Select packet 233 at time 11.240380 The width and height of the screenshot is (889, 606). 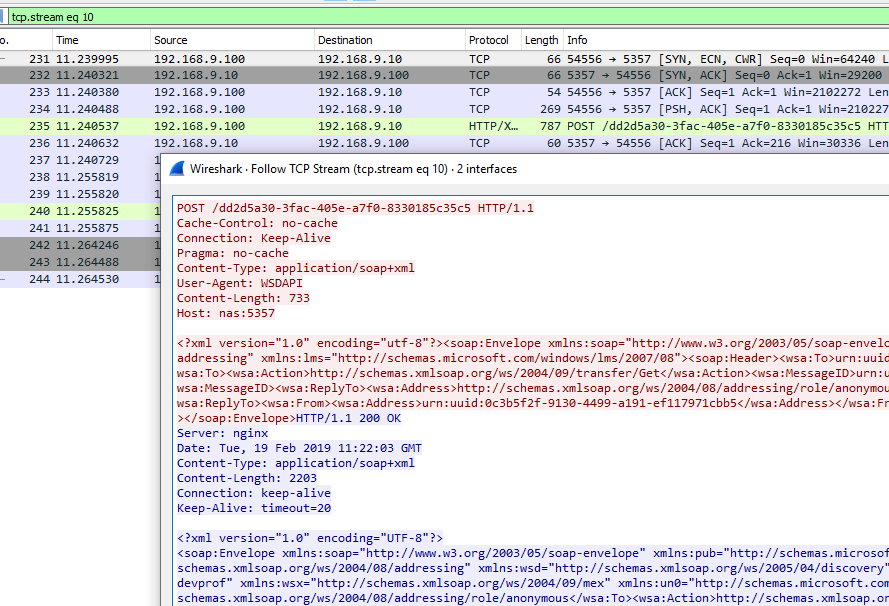coord(444,92)
